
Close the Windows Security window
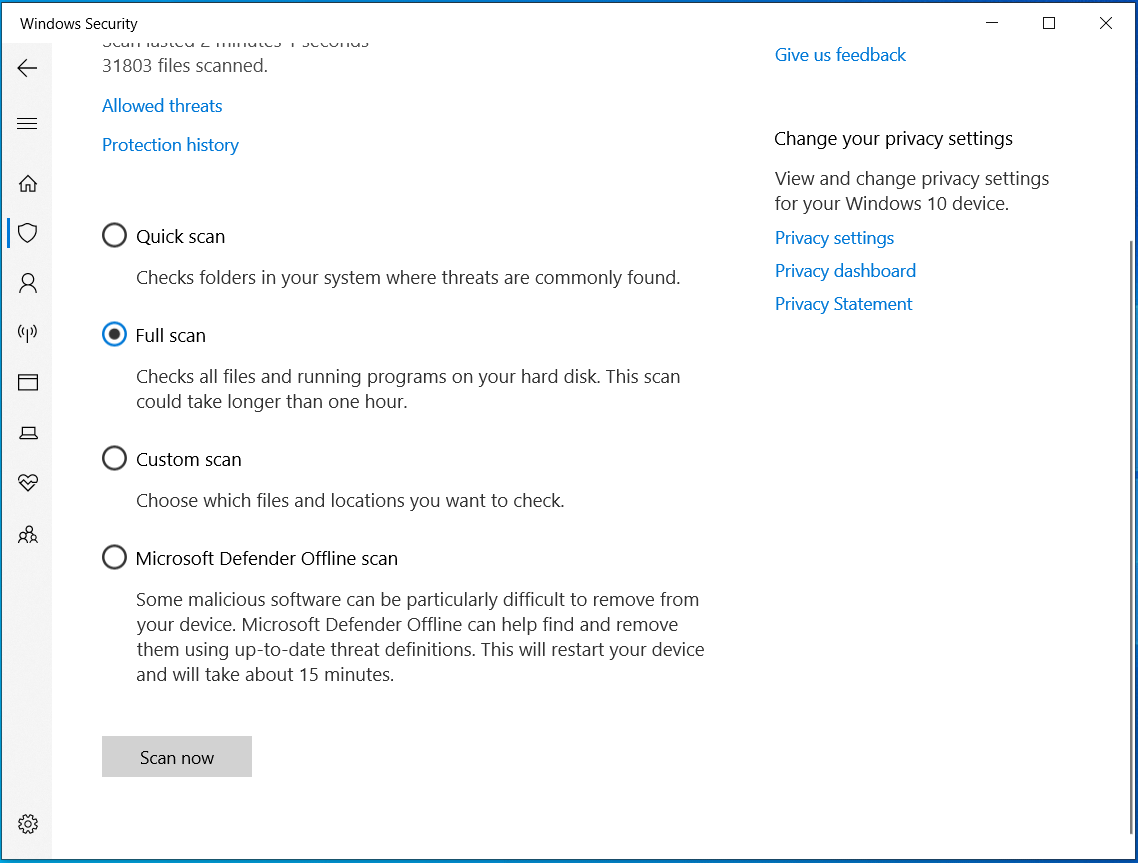[1105, 23]
